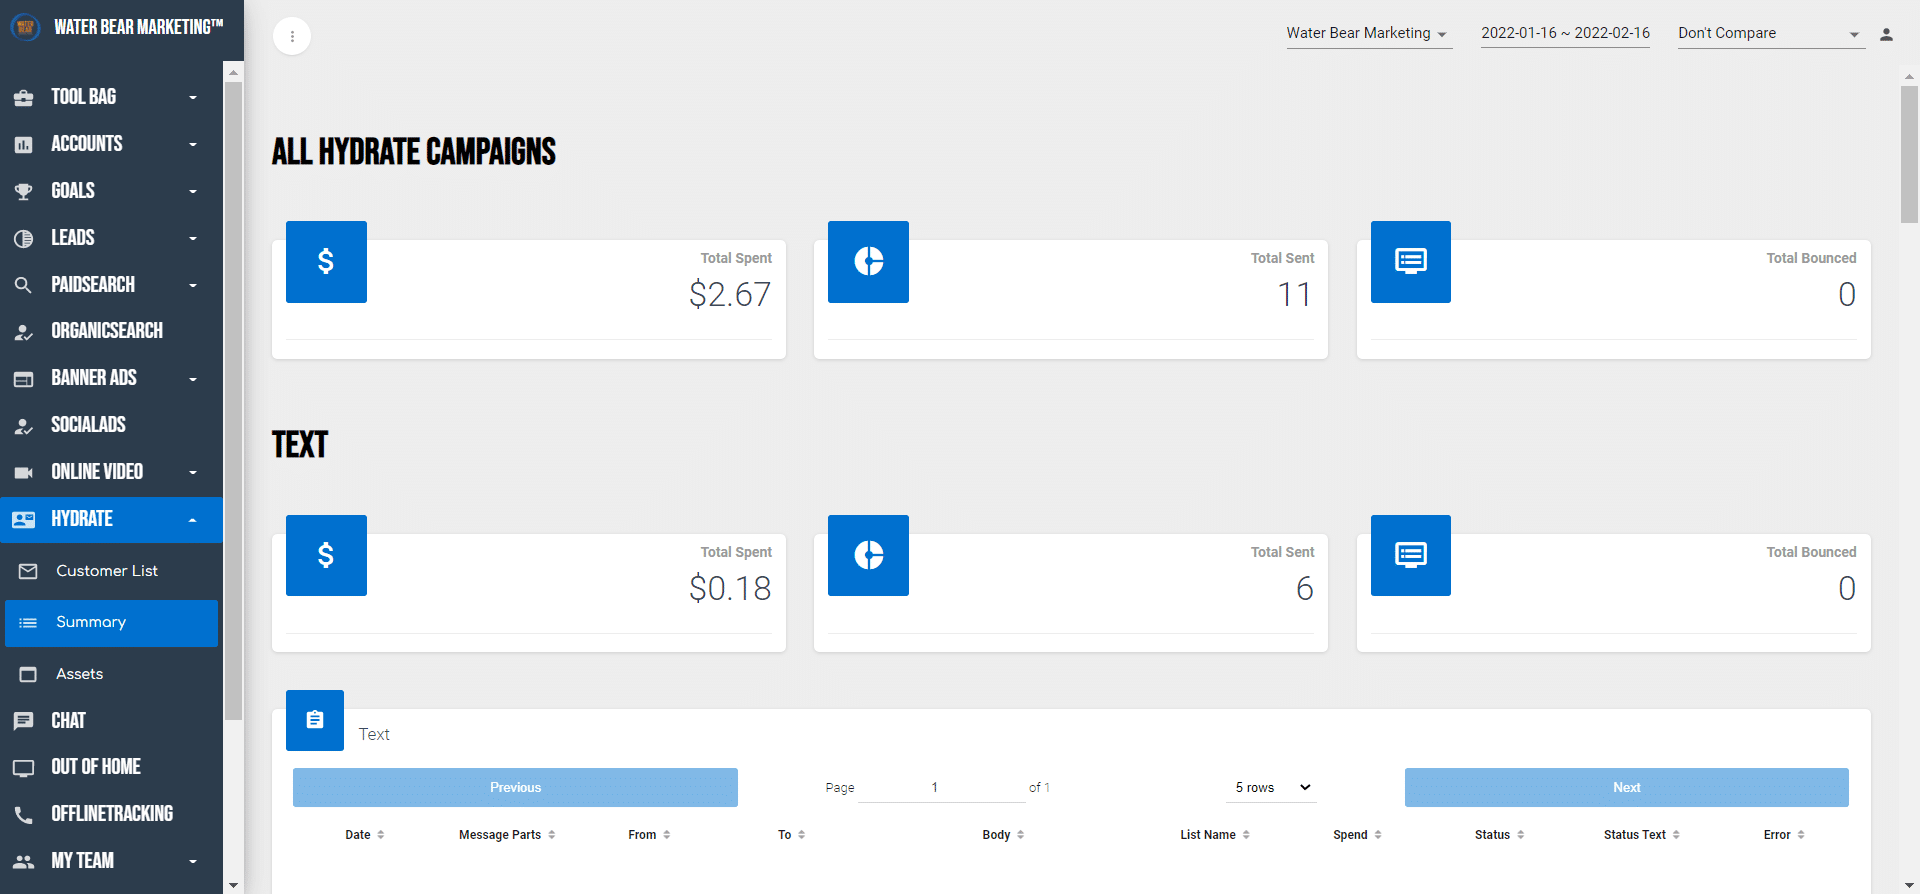Expand the Banner Ads menu arrow

pyautogui.click(x=193, y=380)
